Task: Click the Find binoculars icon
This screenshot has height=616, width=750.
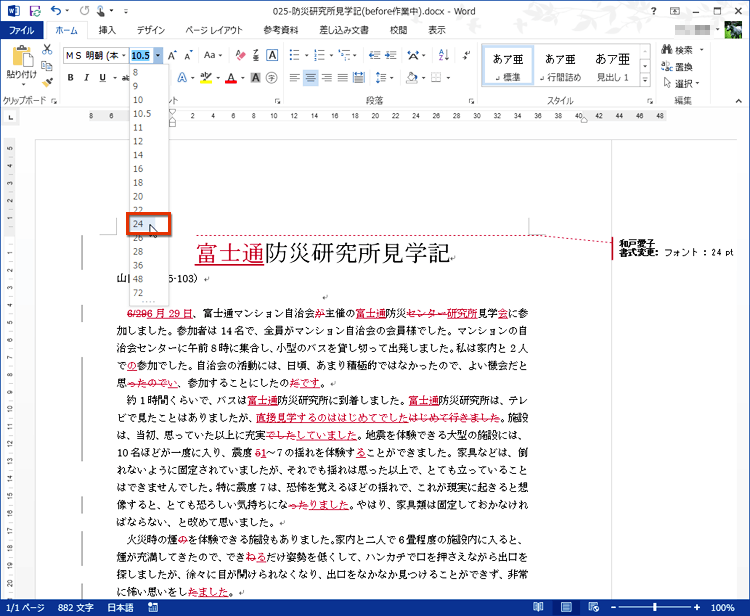Action: (668, 49)
